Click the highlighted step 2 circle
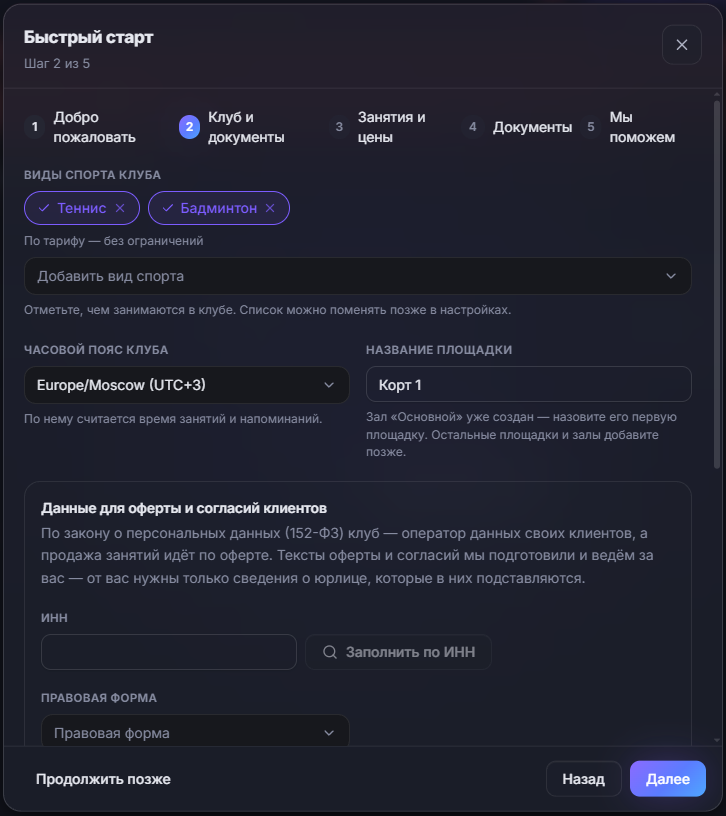Screen dimensions: 726x816 click(189, 127)
